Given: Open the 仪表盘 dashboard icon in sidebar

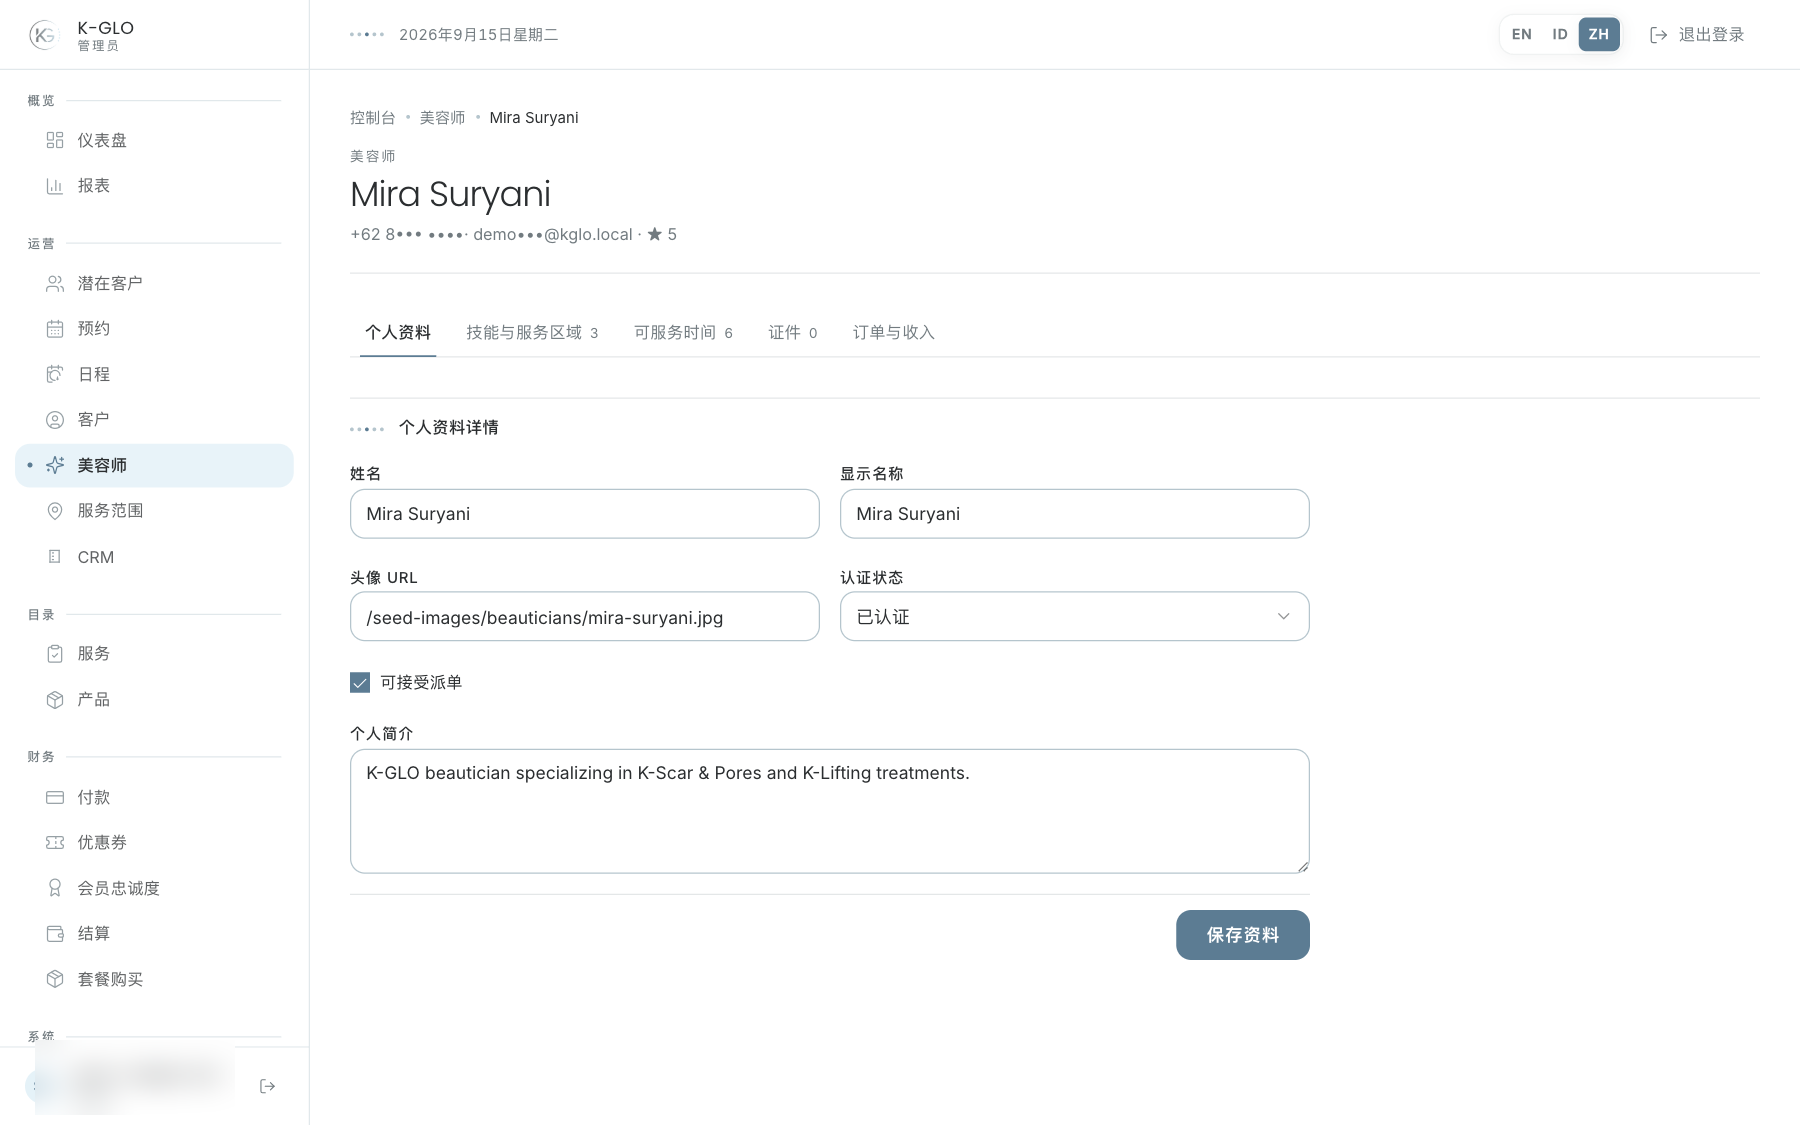Looking at the screenshot, I should click(x=55, y=140).
